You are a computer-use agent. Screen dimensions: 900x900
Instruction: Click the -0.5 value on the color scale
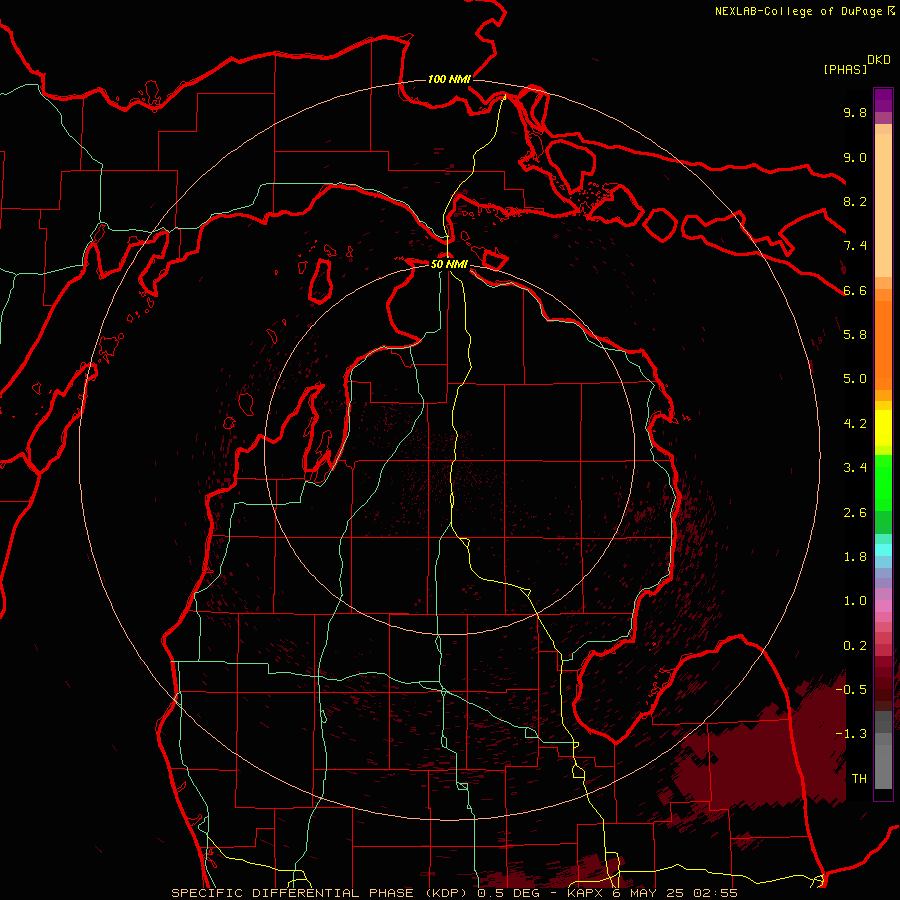851,690
